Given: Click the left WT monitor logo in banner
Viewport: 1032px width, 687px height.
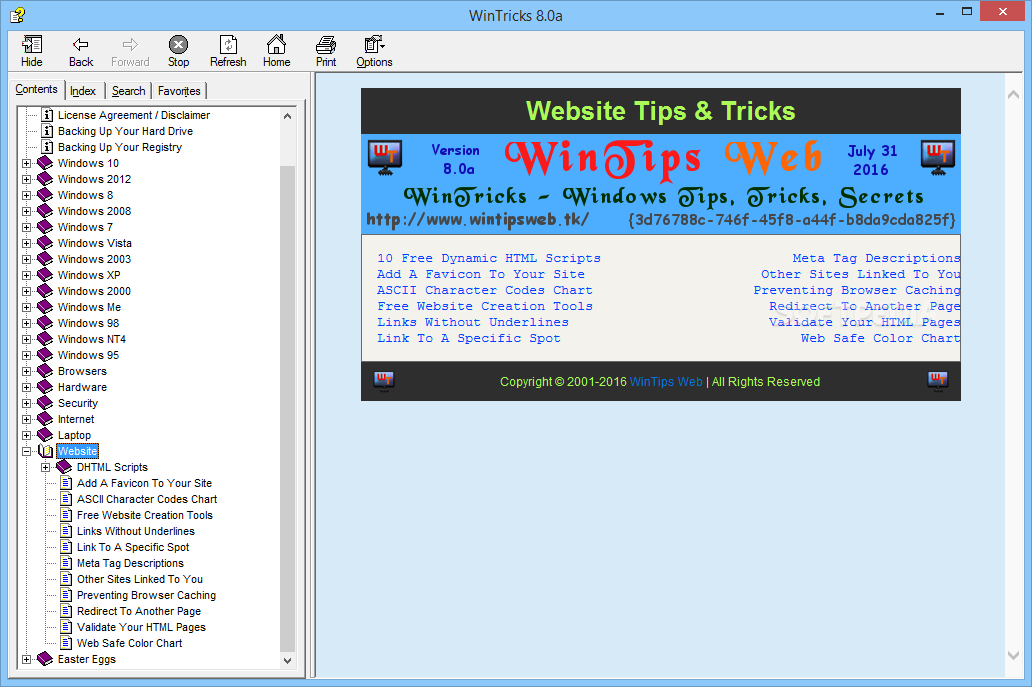Looking at the screenshot, I should coord(385,158).
